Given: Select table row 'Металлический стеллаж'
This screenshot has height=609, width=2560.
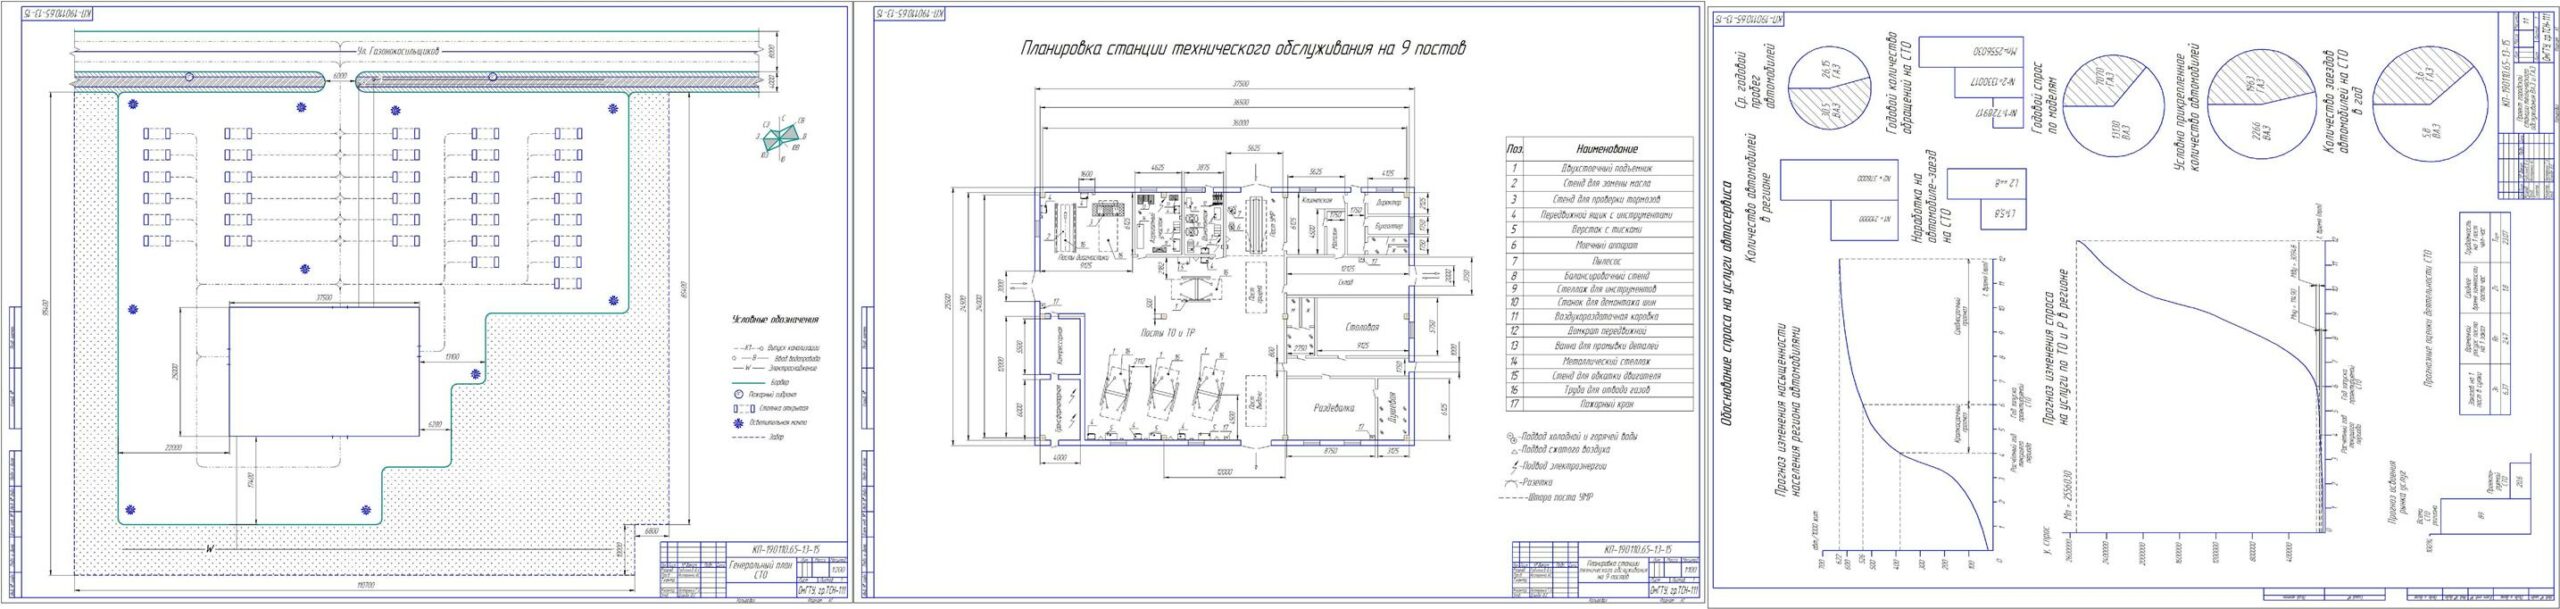Looking at the screenshot, I should click(x=1599, y=361).
